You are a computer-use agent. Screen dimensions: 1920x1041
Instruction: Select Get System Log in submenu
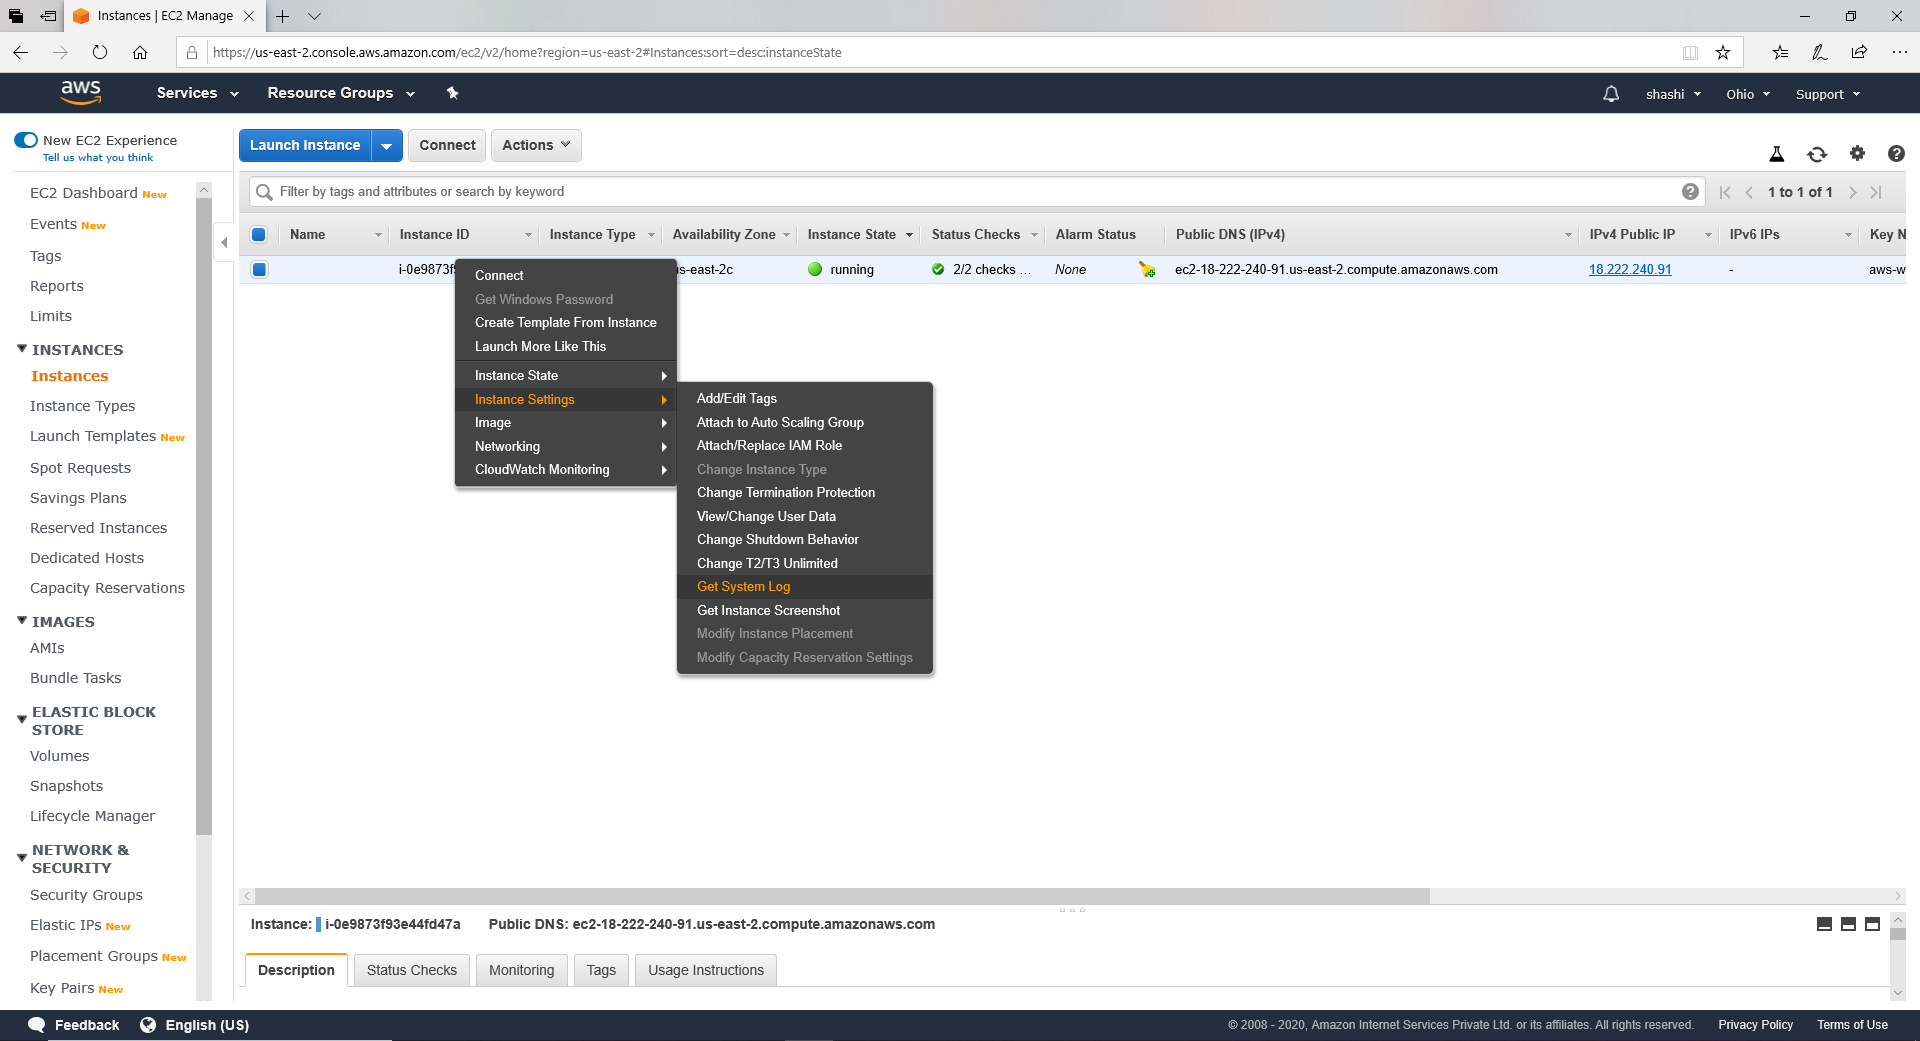tap(743, 587)
